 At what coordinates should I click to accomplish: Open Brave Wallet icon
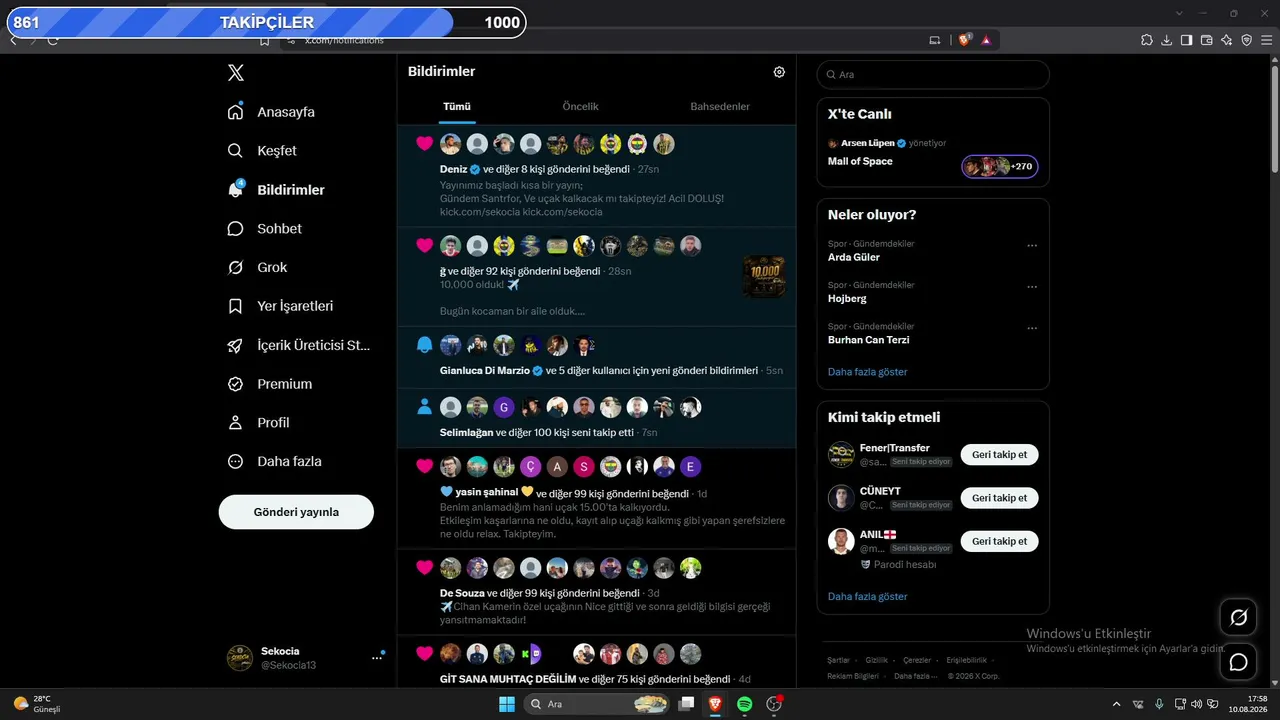(x=1207, y=40)
